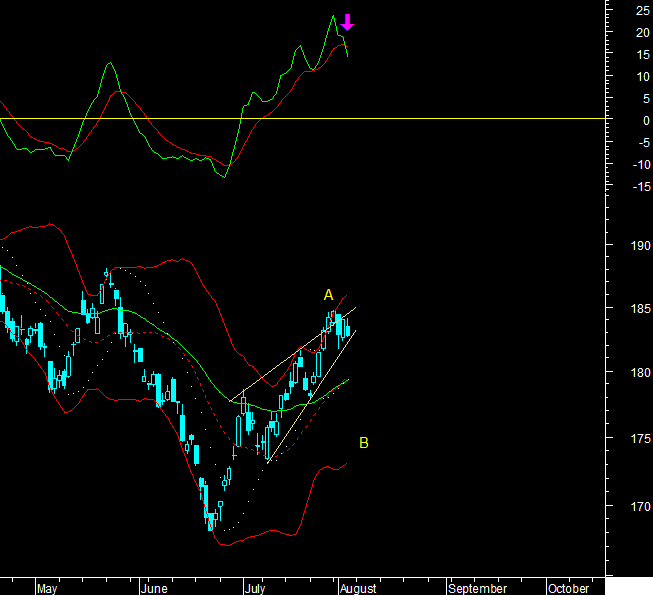Select the yellow label B on chart

[x=364, y=443]
